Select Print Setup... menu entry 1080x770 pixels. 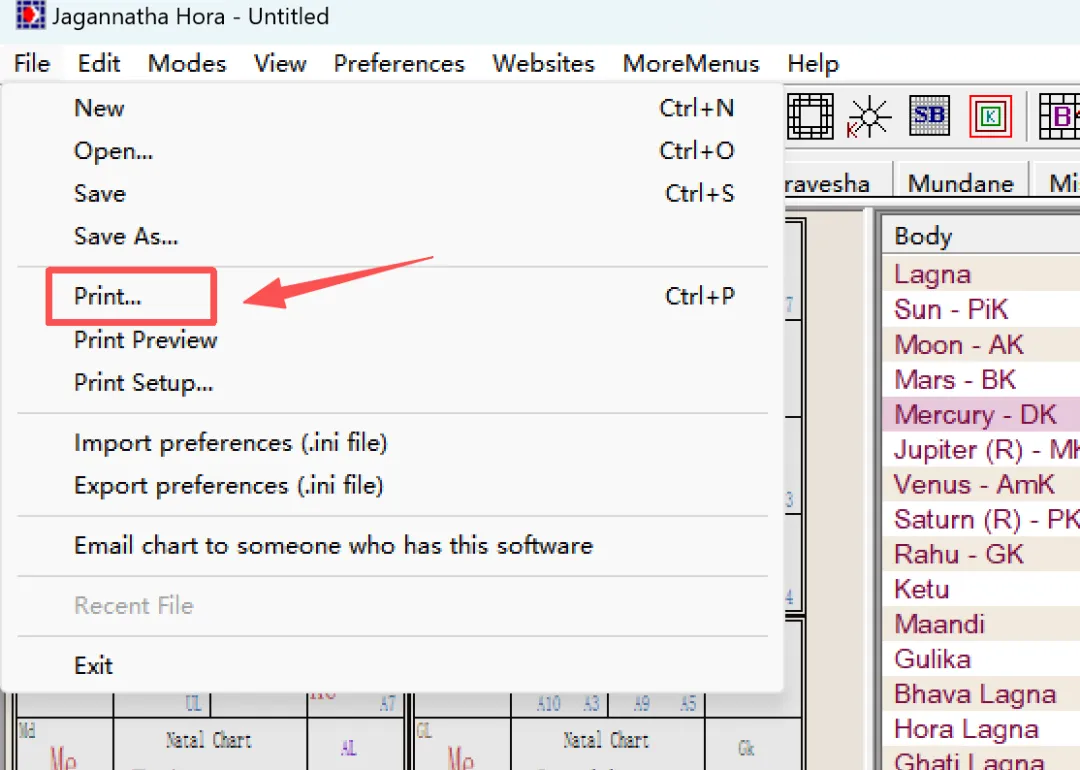[x=393, y=382]
